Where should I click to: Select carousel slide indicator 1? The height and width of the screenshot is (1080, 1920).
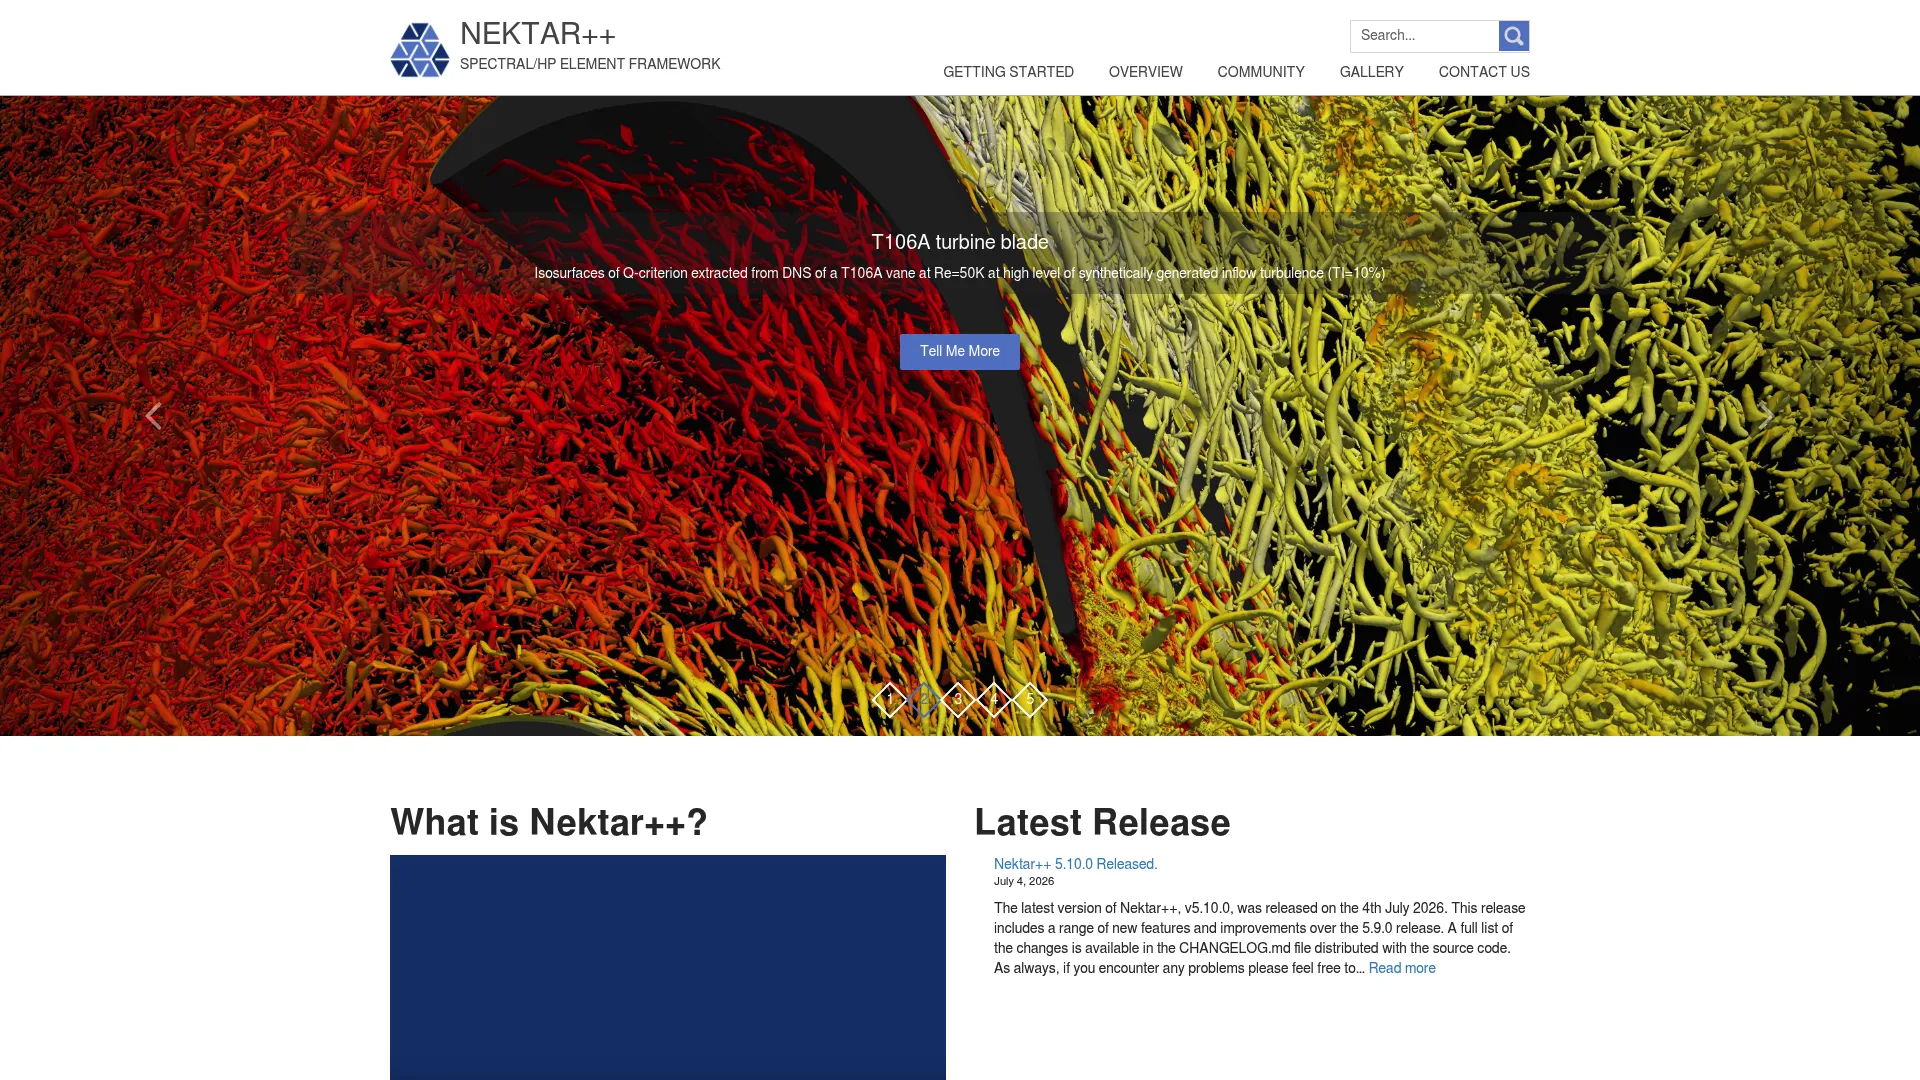(x=889, y=700)
